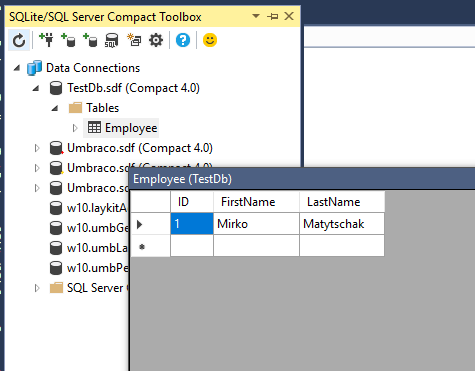Click the Refresh toolbar icon

pos(19,40)
